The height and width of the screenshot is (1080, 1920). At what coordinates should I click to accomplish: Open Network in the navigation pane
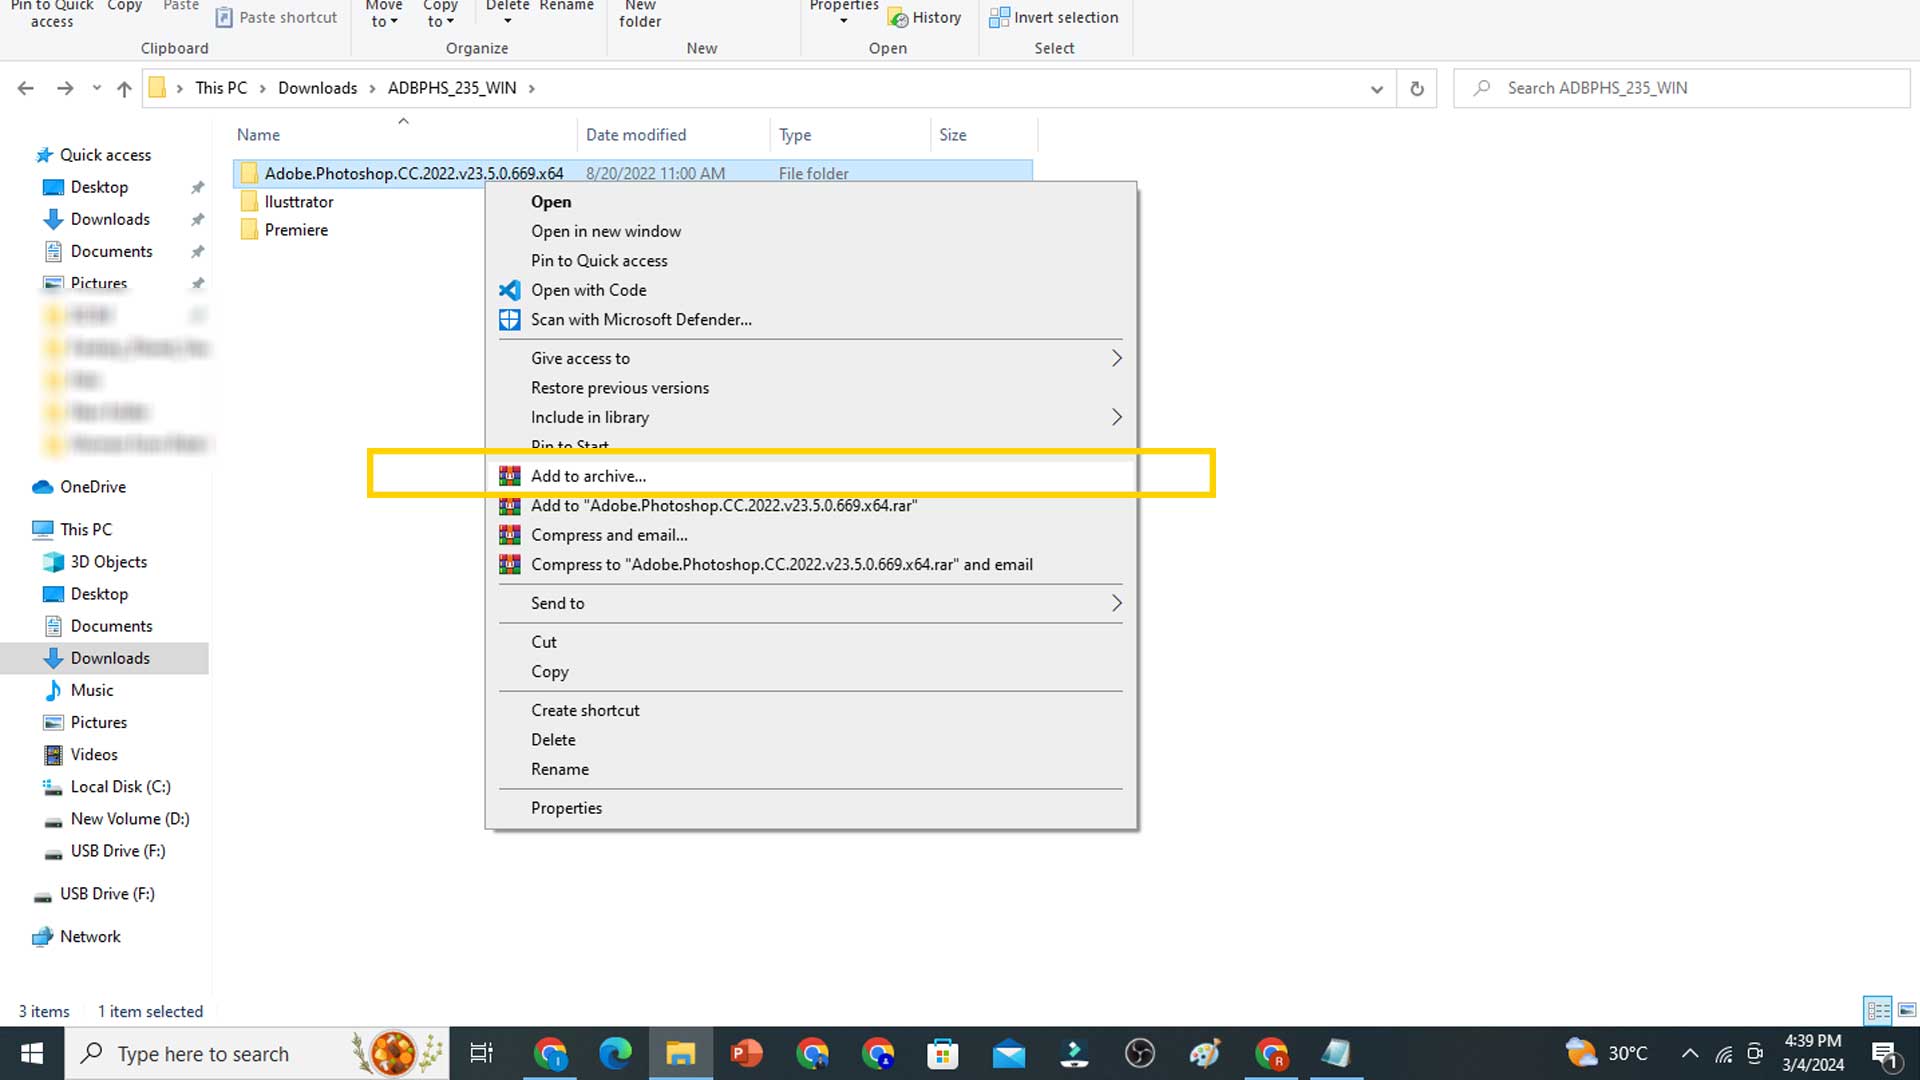90,937
